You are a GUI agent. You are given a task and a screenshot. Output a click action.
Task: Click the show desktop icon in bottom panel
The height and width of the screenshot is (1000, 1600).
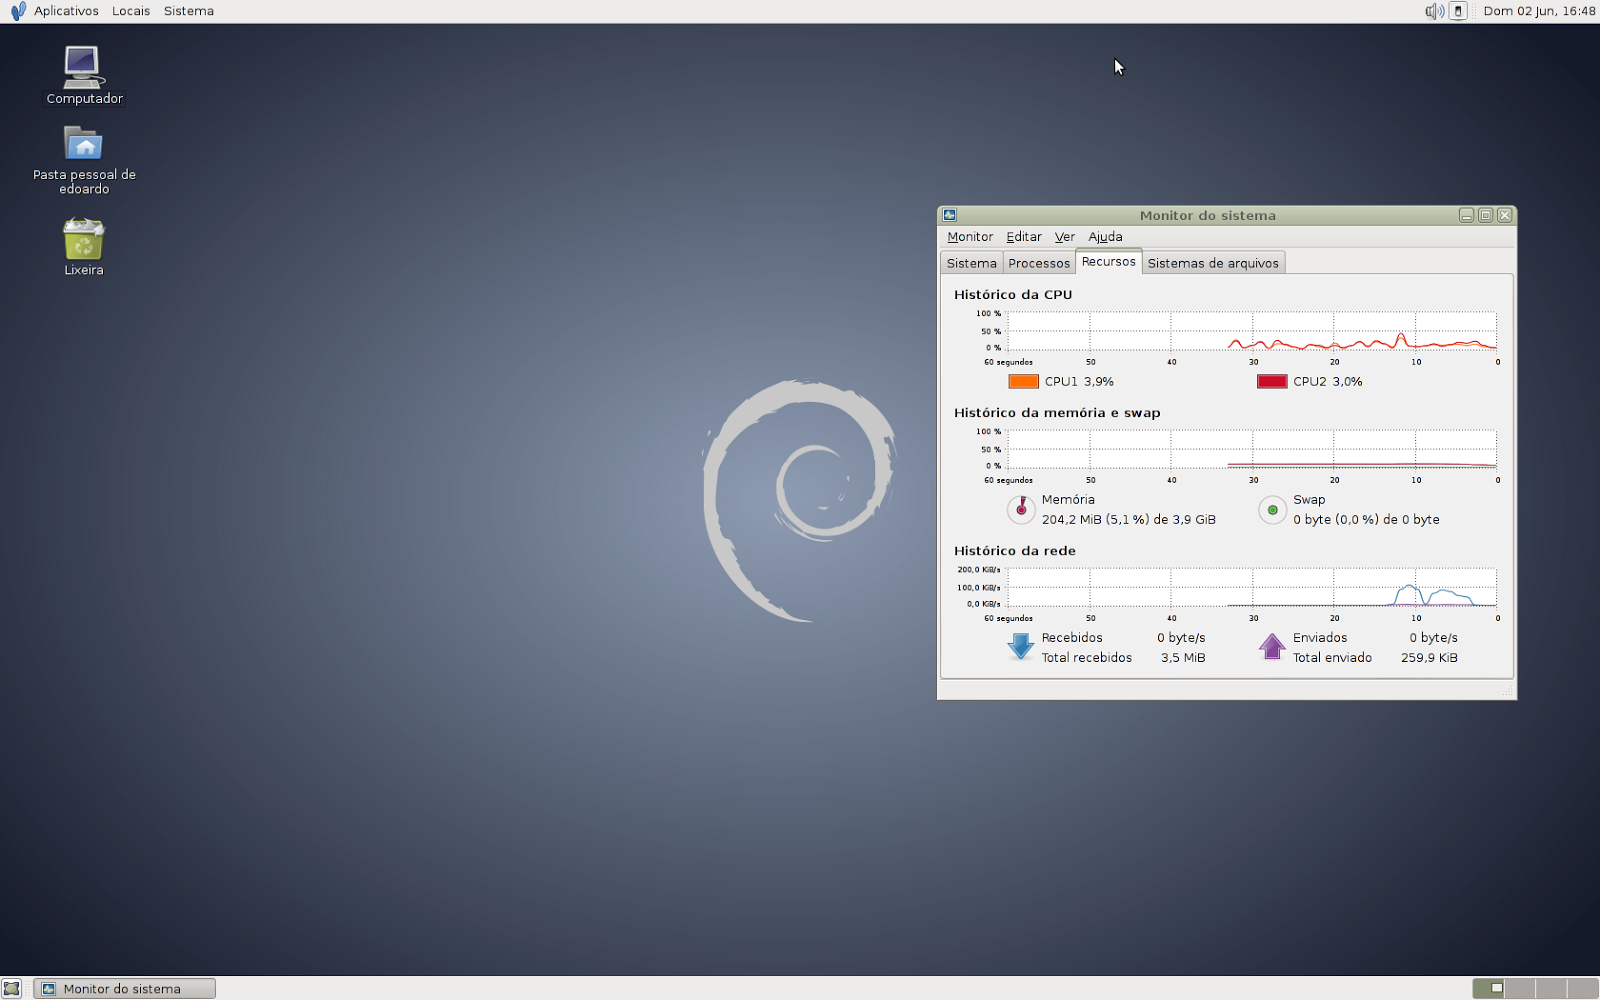(x=12, y=988)
